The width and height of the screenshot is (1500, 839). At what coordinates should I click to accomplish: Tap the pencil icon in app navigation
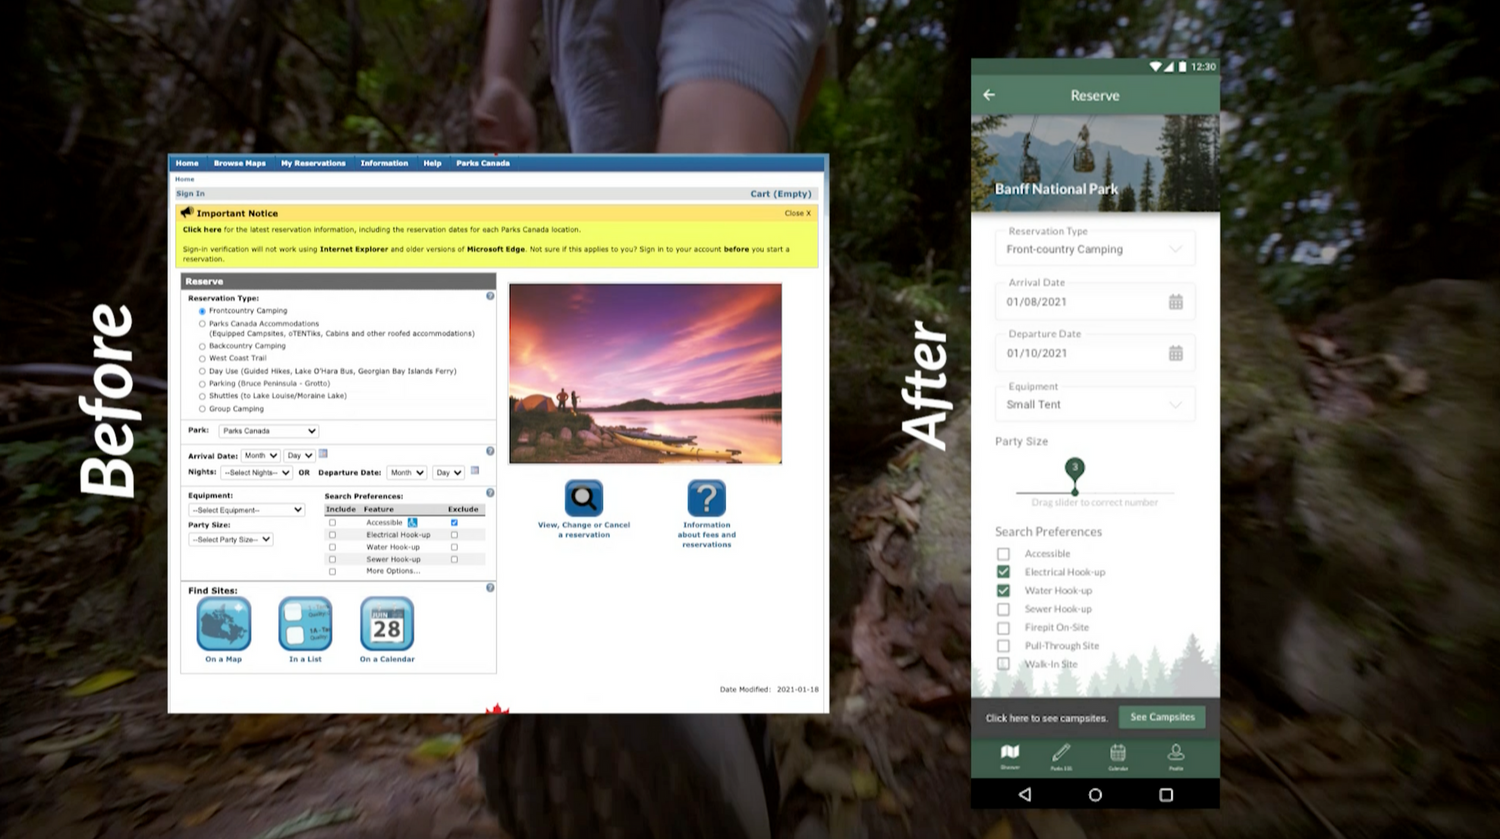coord(1061,753)
